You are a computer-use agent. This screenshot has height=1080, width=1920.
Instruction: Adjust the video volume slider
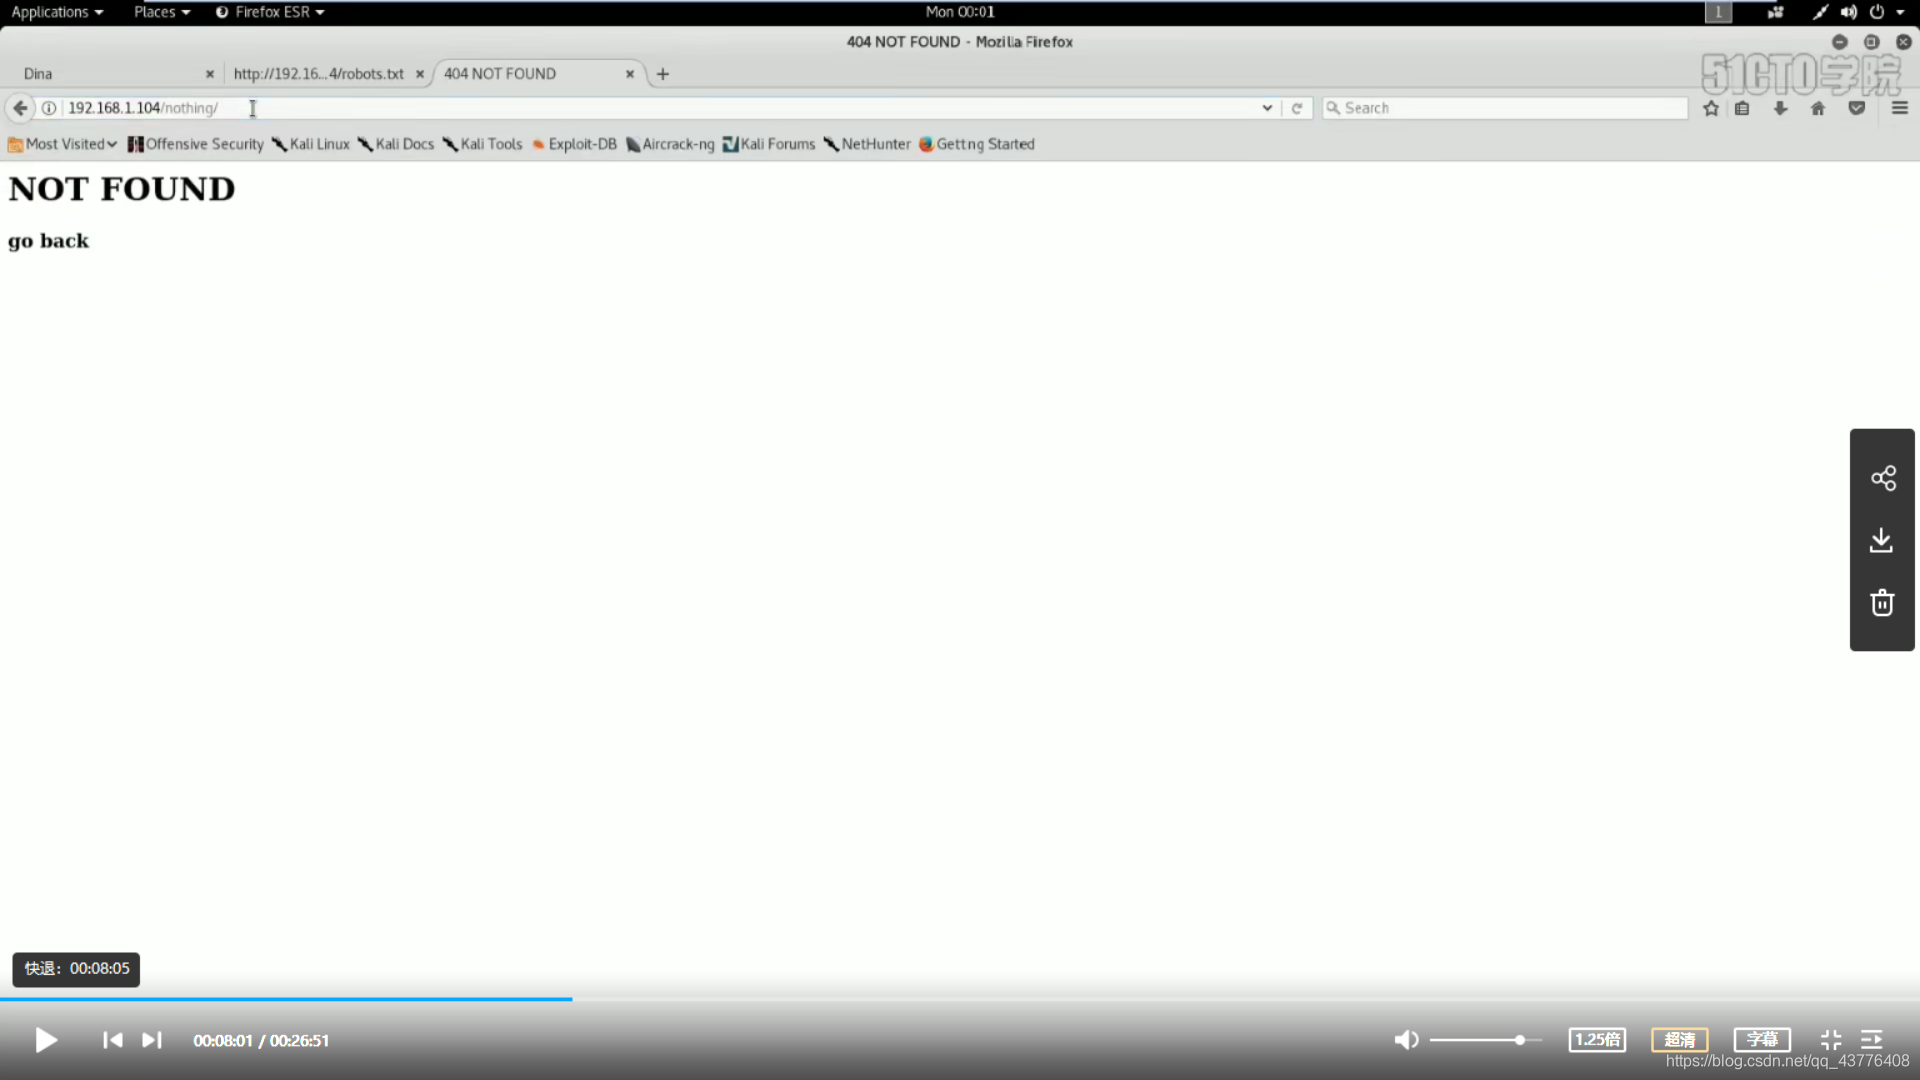(x=1485, y=1040)
